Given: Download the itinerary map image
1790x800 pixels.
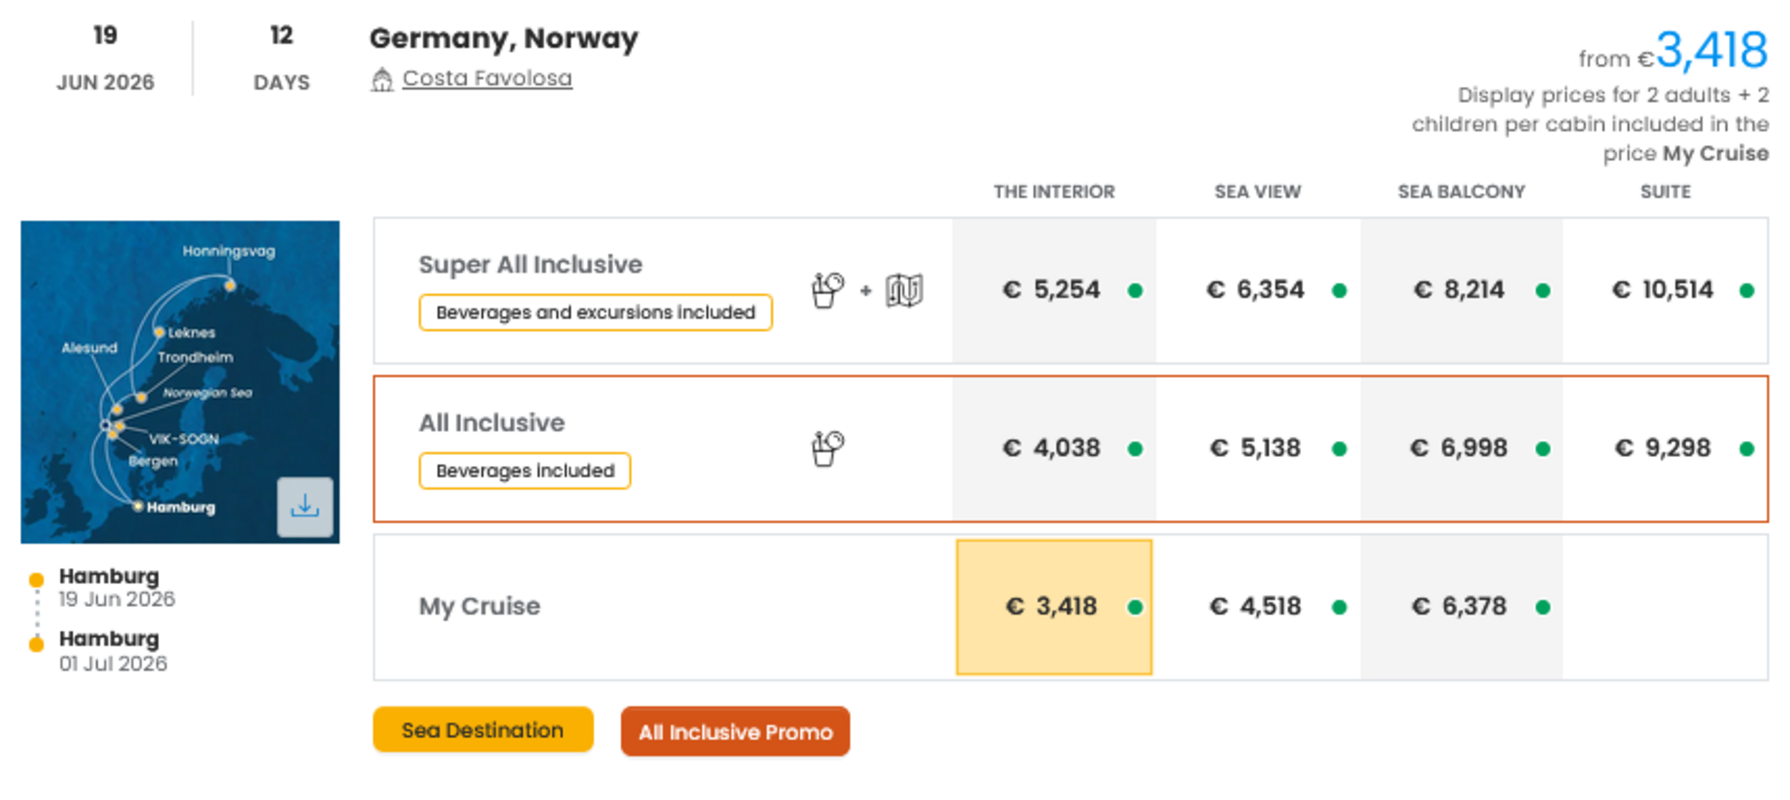Looking at the screenshot, I should [x=305, y=507].
